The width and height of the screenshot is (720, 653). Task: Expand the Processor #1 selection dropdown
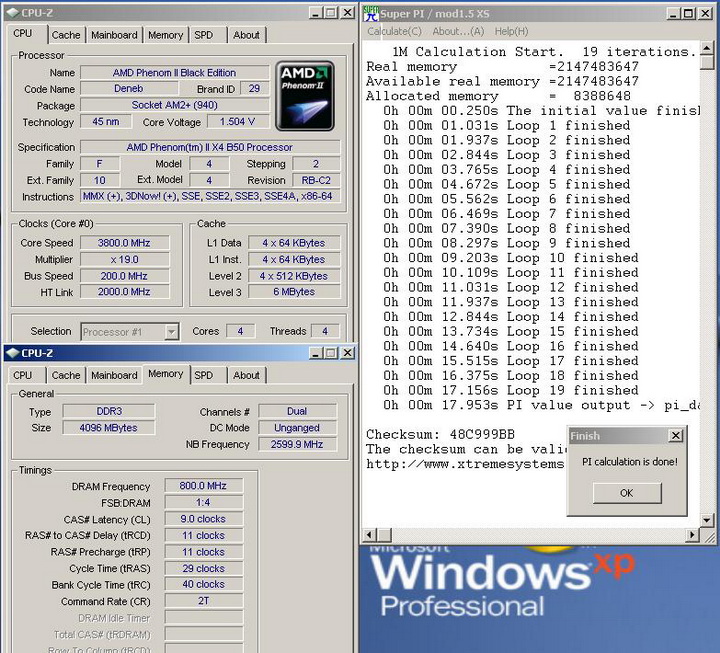(x=171, y=332)
